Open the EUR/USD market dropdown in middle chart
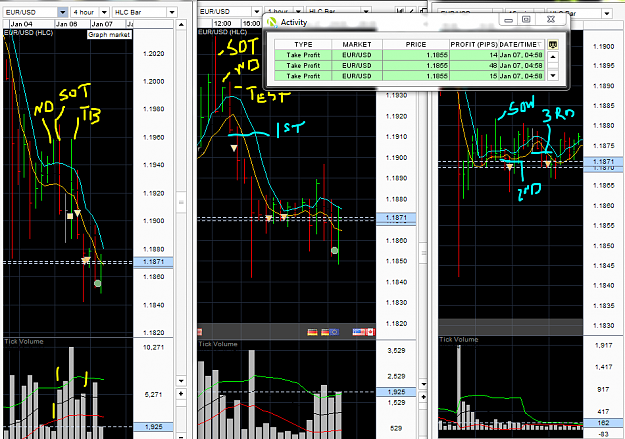The width and height of the screenshot is (625, 439). [257, 12]
